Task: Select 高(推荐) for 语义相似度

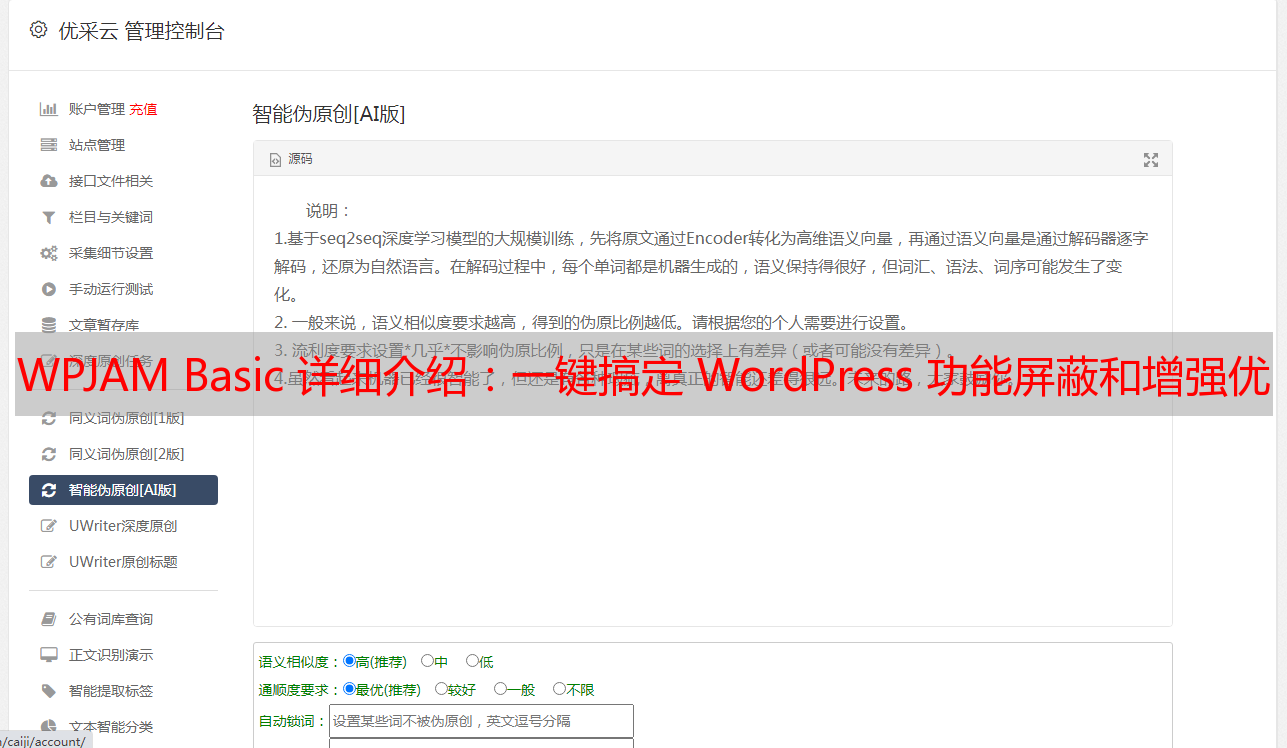Action: (349, 661)
